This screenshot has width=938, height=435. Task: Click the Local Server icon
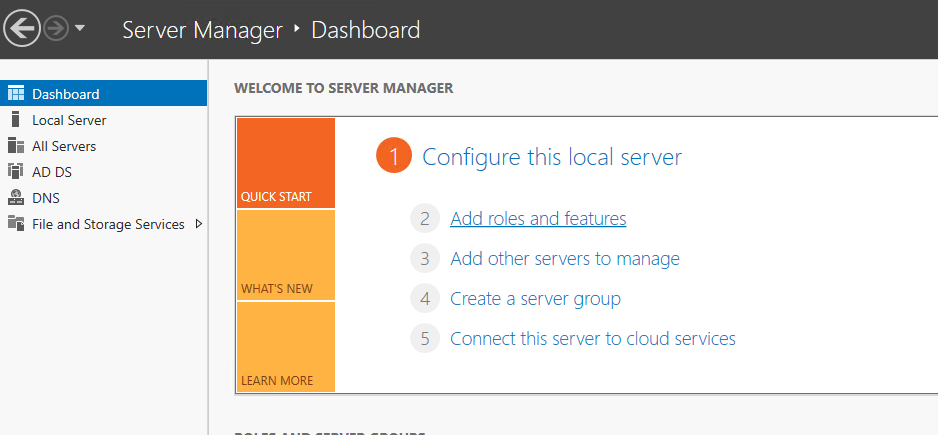(x=15, y=120)
